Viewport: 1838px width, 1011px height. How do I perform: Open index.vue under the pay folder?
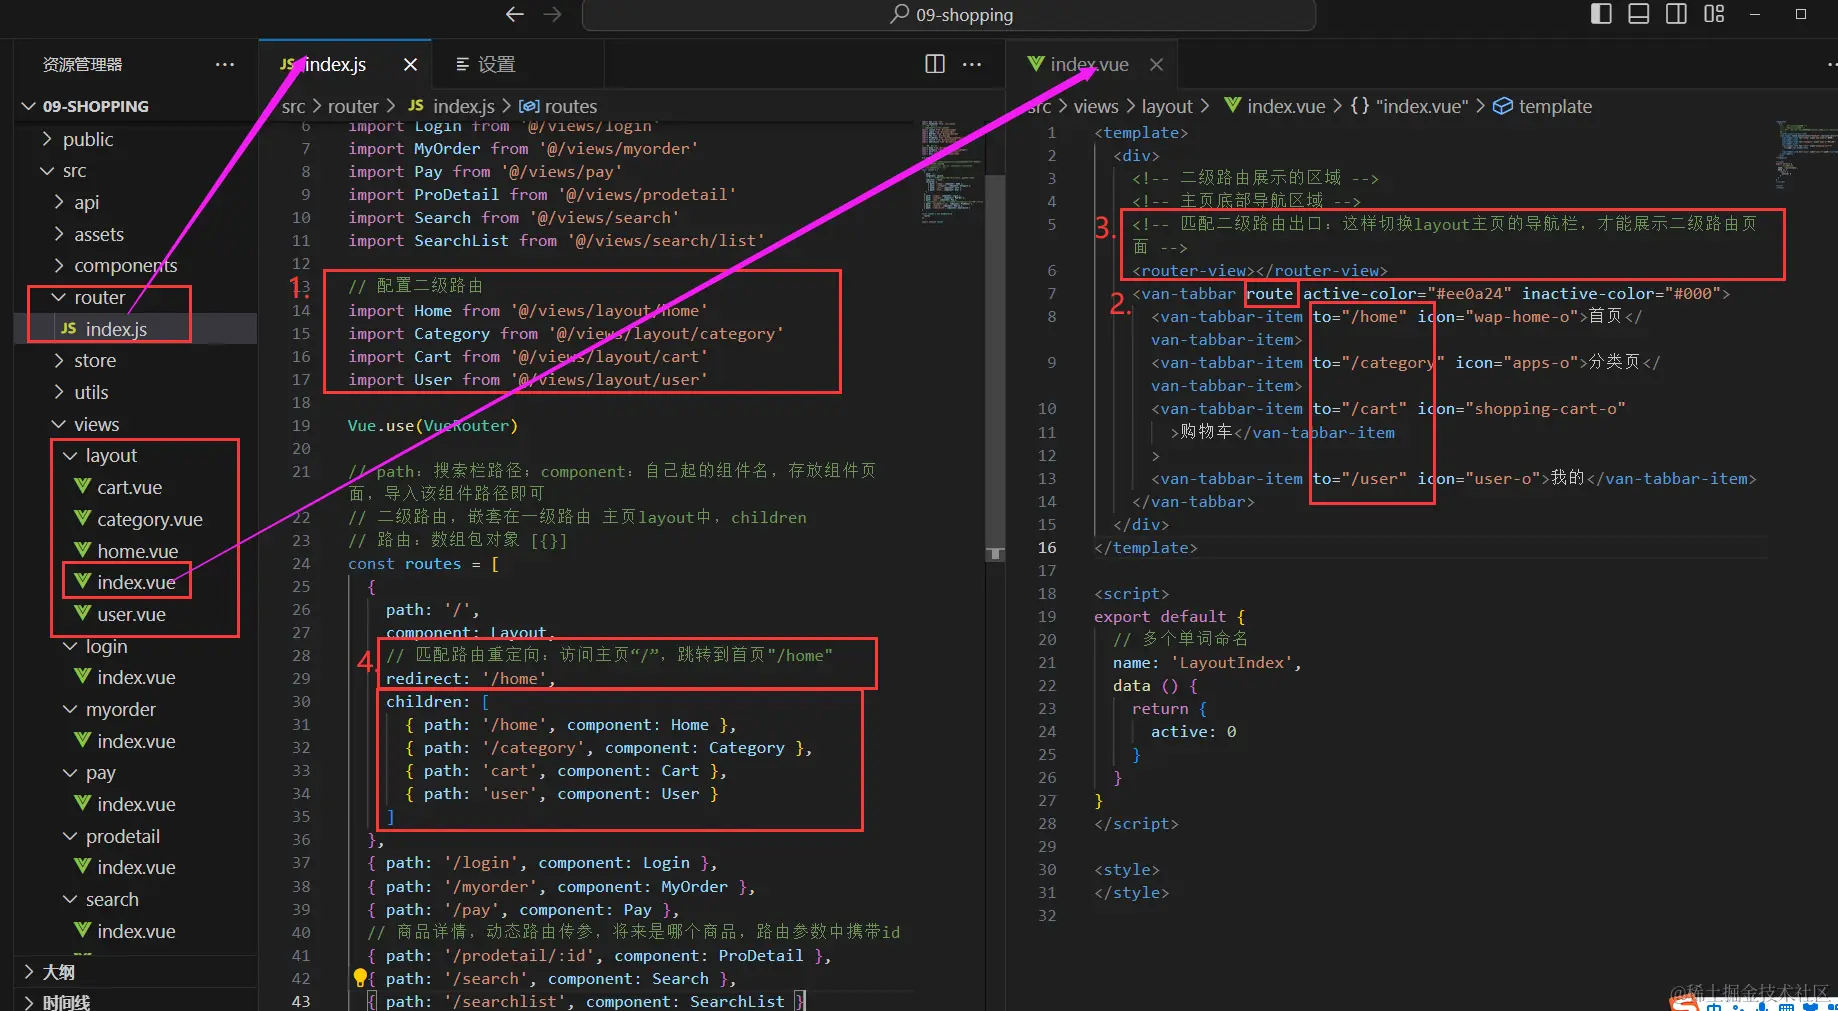point(136,804)
